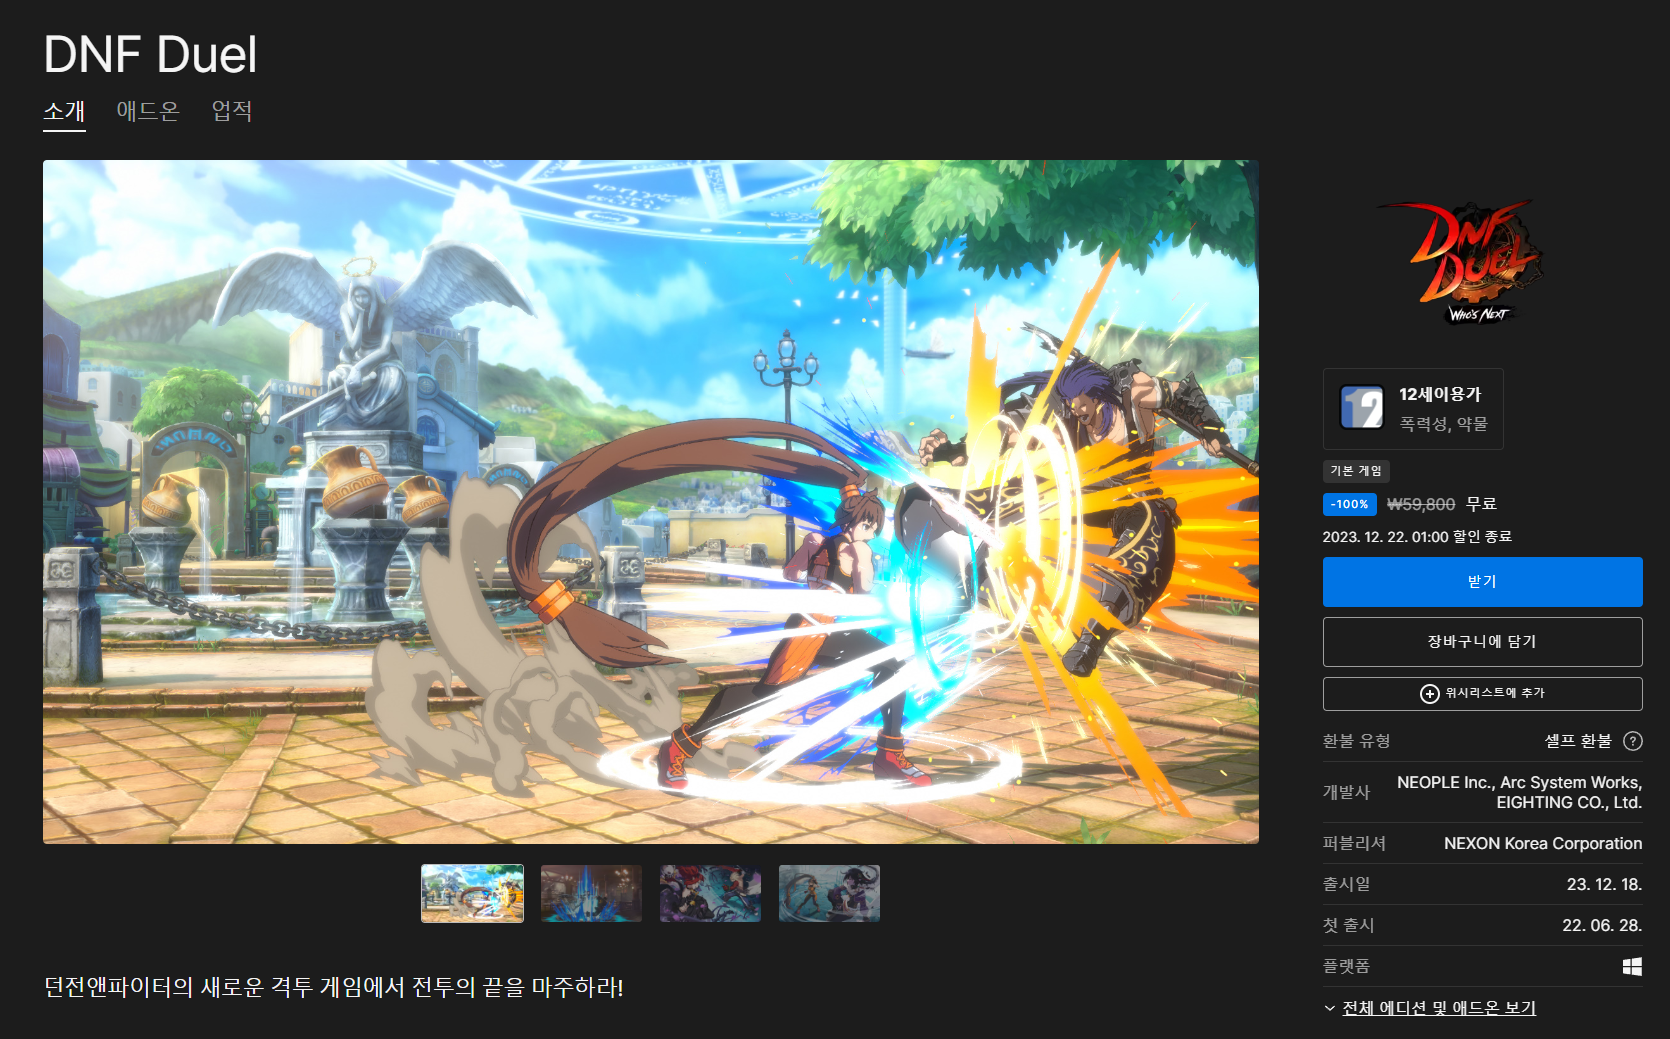Click the 출시일 row label
The width and height of the screenshot is (1670, 1039).
[1346, 884]
